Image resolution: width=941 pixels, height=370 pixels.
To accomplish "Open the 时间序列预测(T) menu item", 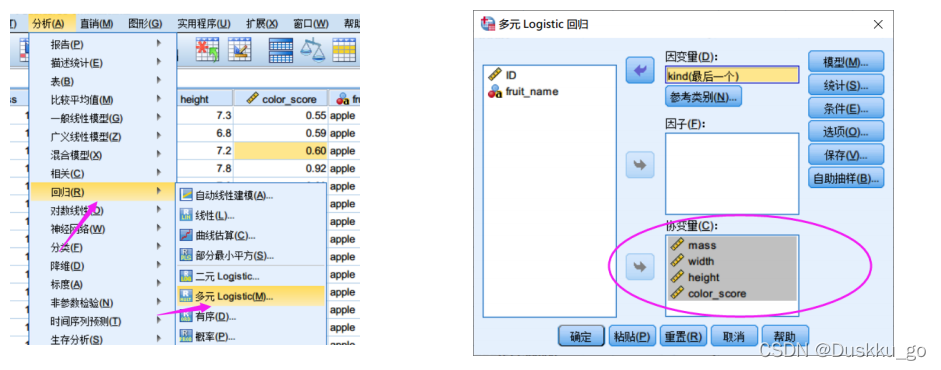I will point(104,321).
